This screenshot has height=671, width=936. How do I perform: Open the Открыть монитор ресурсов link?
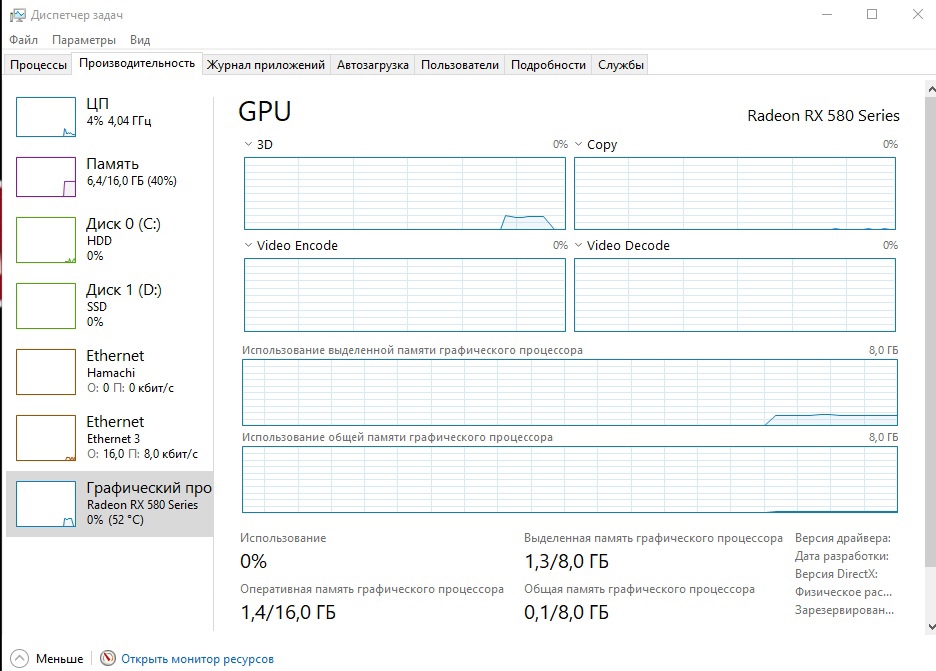click(x=197, y=659)
